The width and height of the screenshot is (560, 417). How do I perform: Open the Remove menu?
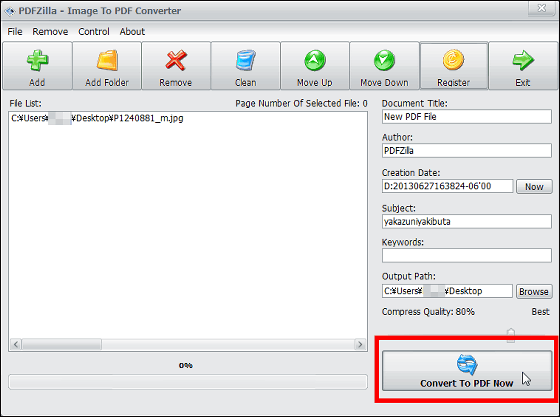[50, 32]
